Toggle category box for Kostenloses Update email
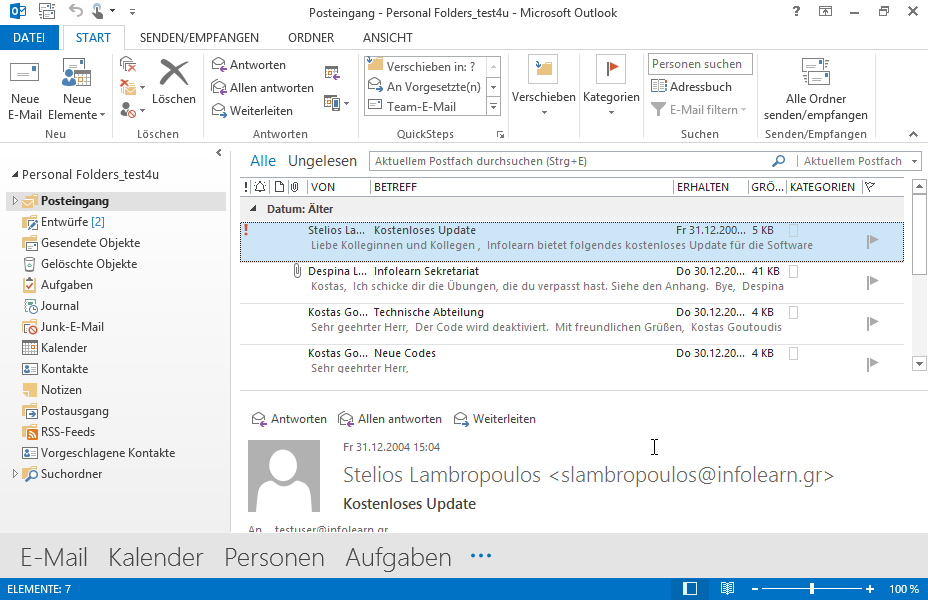This screenshot has height=600, width=928. (x=794, y=230)
